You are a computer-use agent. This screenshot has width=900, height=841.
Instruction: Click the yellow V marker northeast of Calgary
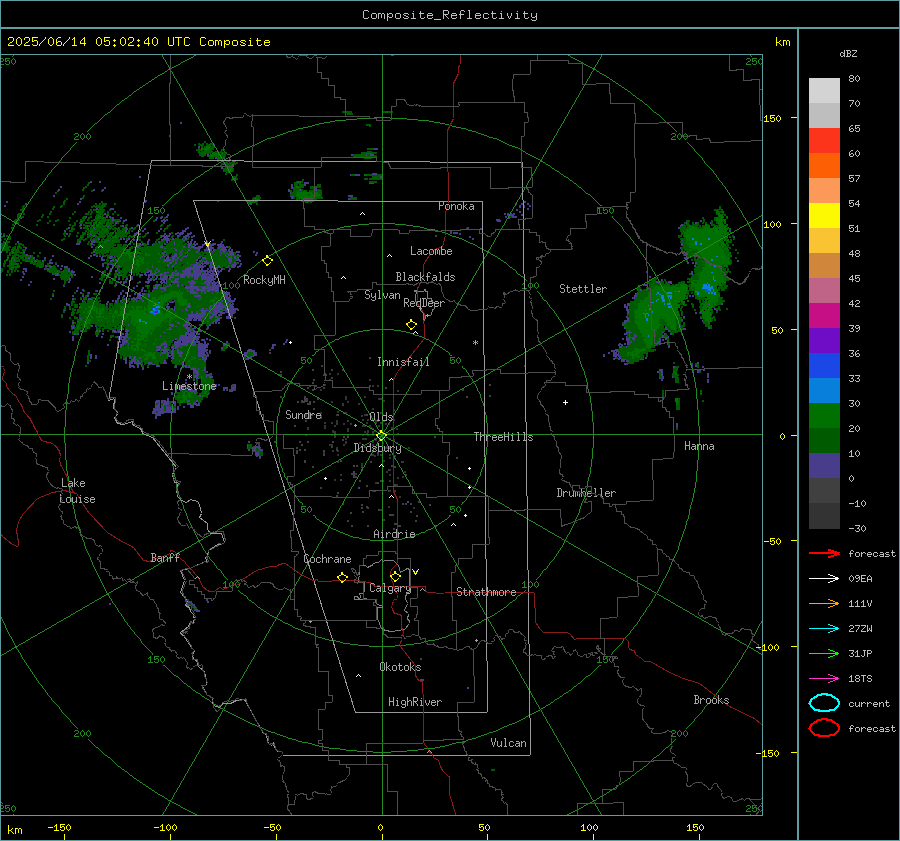[x=416, y=572]
